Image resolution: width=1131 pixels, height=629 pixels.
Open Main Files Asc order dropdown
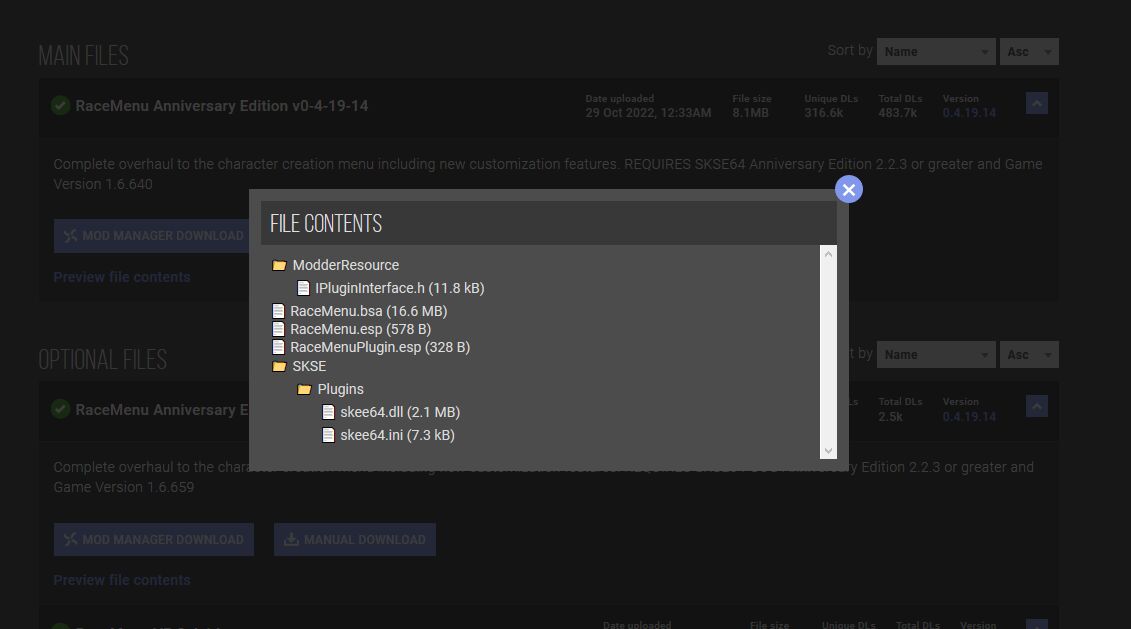tap(1029, 52)
